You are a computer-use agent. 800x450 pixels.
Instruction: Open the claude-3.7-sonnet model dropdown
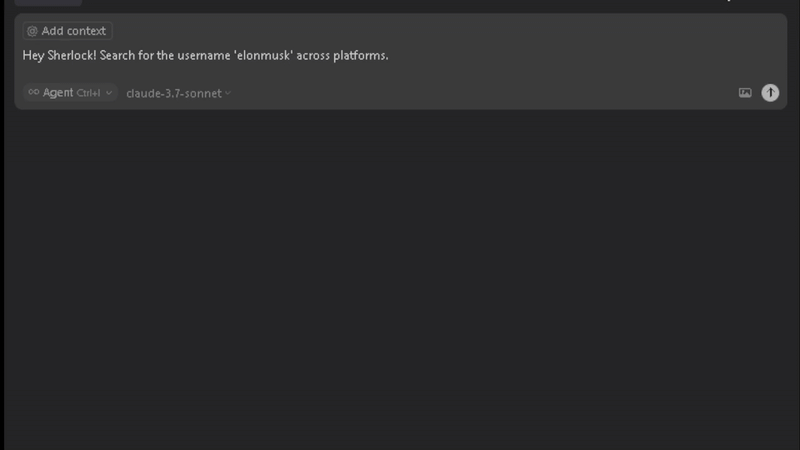point(179,93)
